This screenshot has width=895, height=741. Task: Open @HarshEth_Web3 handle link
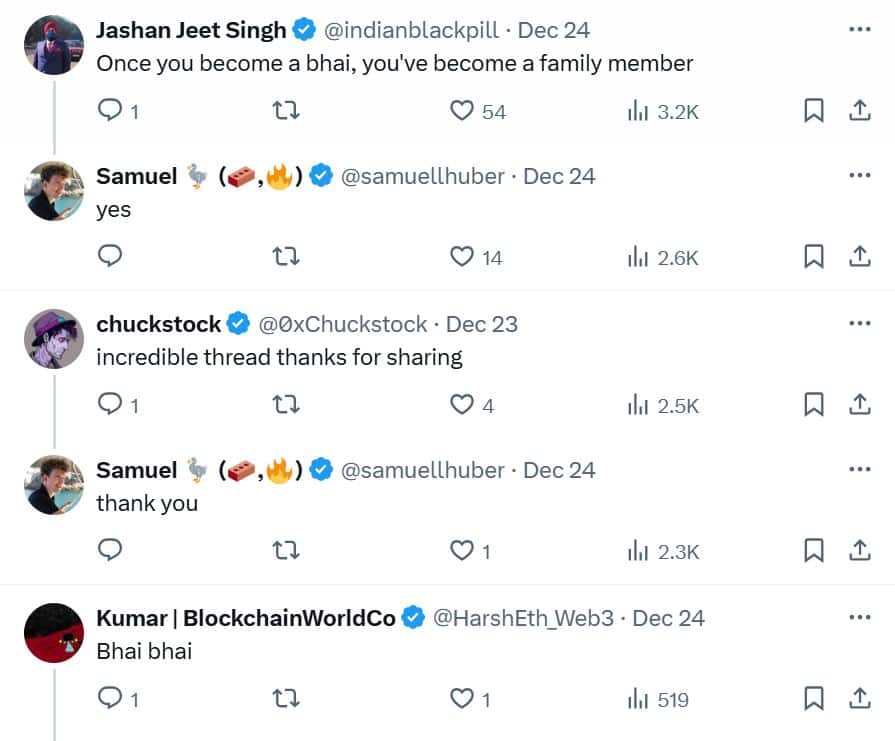(522, 618)
